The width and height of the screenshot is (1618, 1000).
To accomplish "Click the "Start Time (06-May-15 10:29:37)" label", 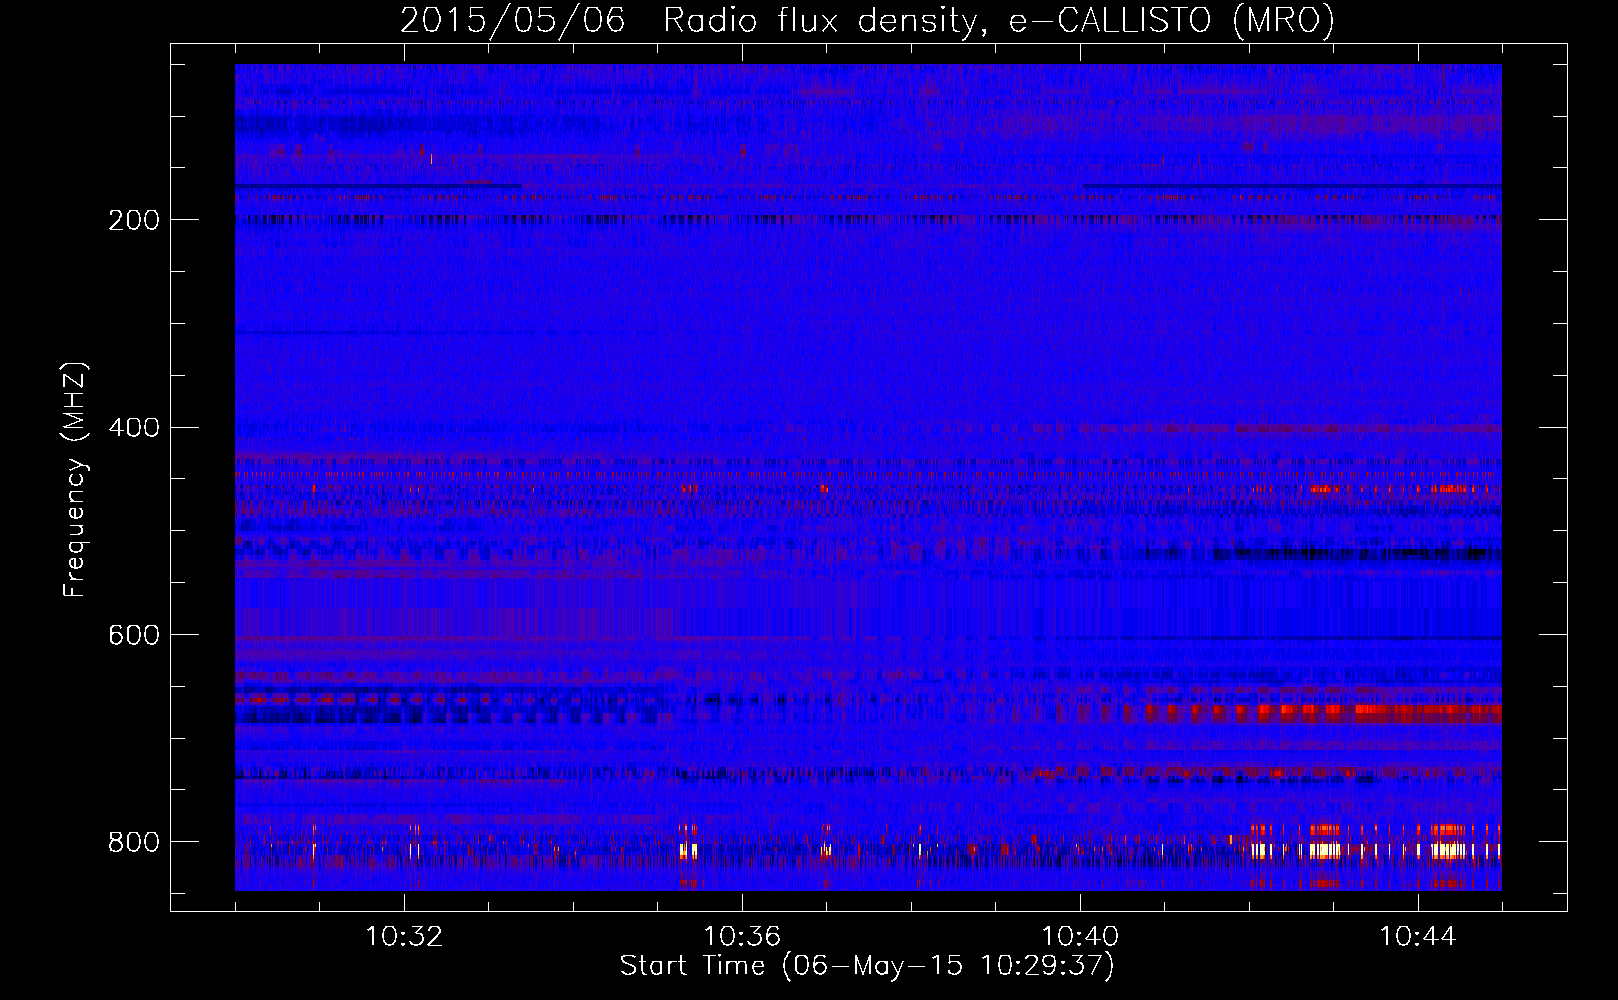I will 867,966.
